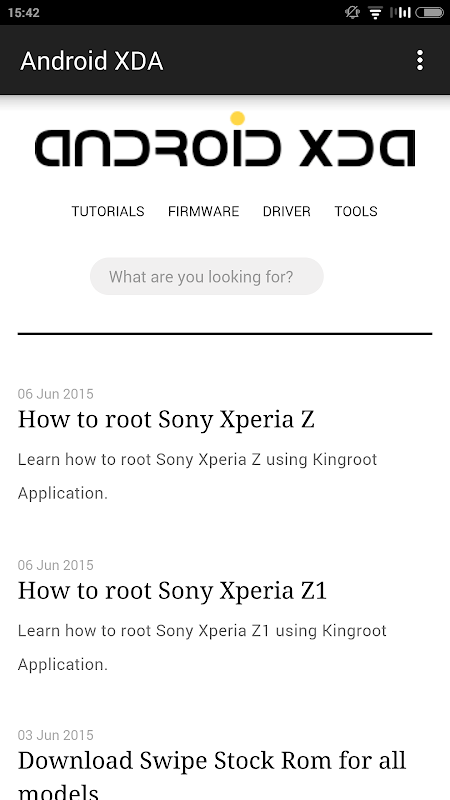Open 'How to root Sony Xperia Z1' article

(x=172, y=591)
